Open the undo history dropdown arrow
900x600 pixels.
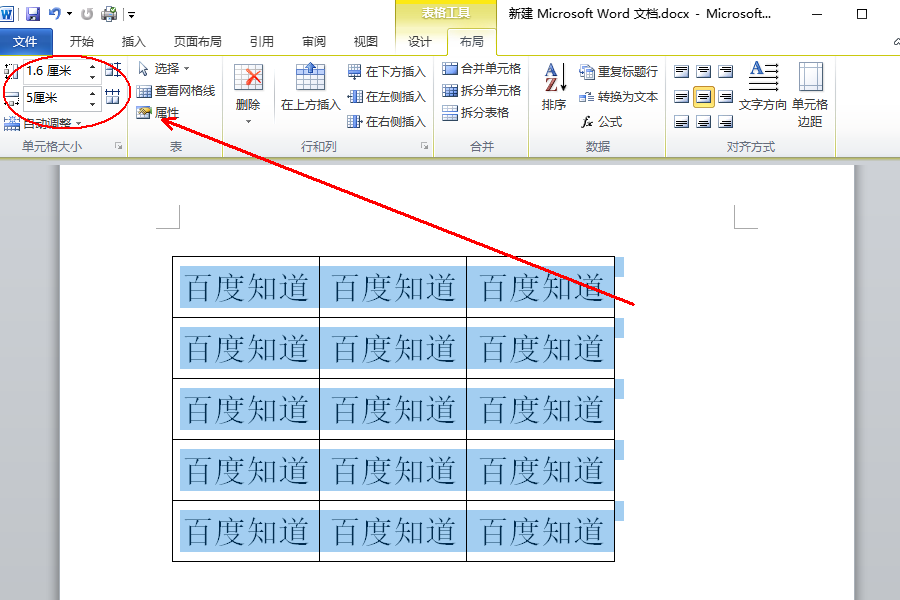tap(70, 13)
